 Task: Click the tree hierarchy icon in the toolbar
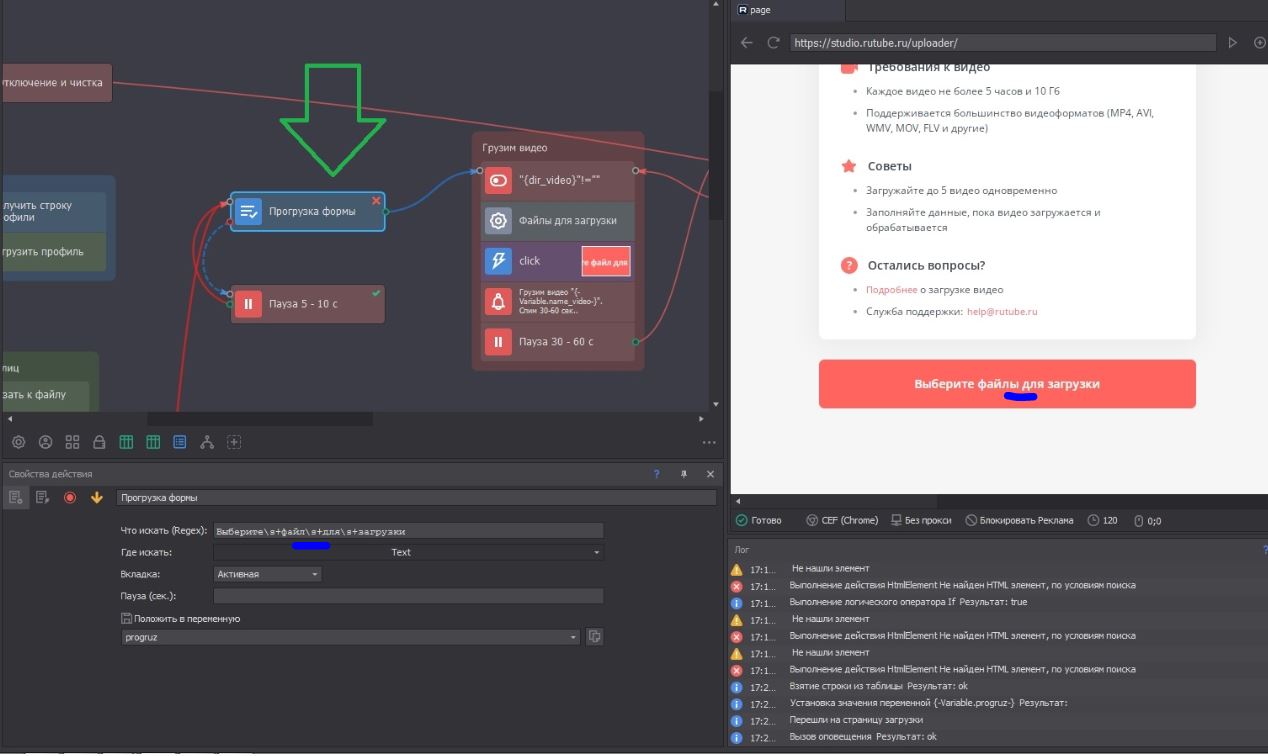click(x=207, y=442)
